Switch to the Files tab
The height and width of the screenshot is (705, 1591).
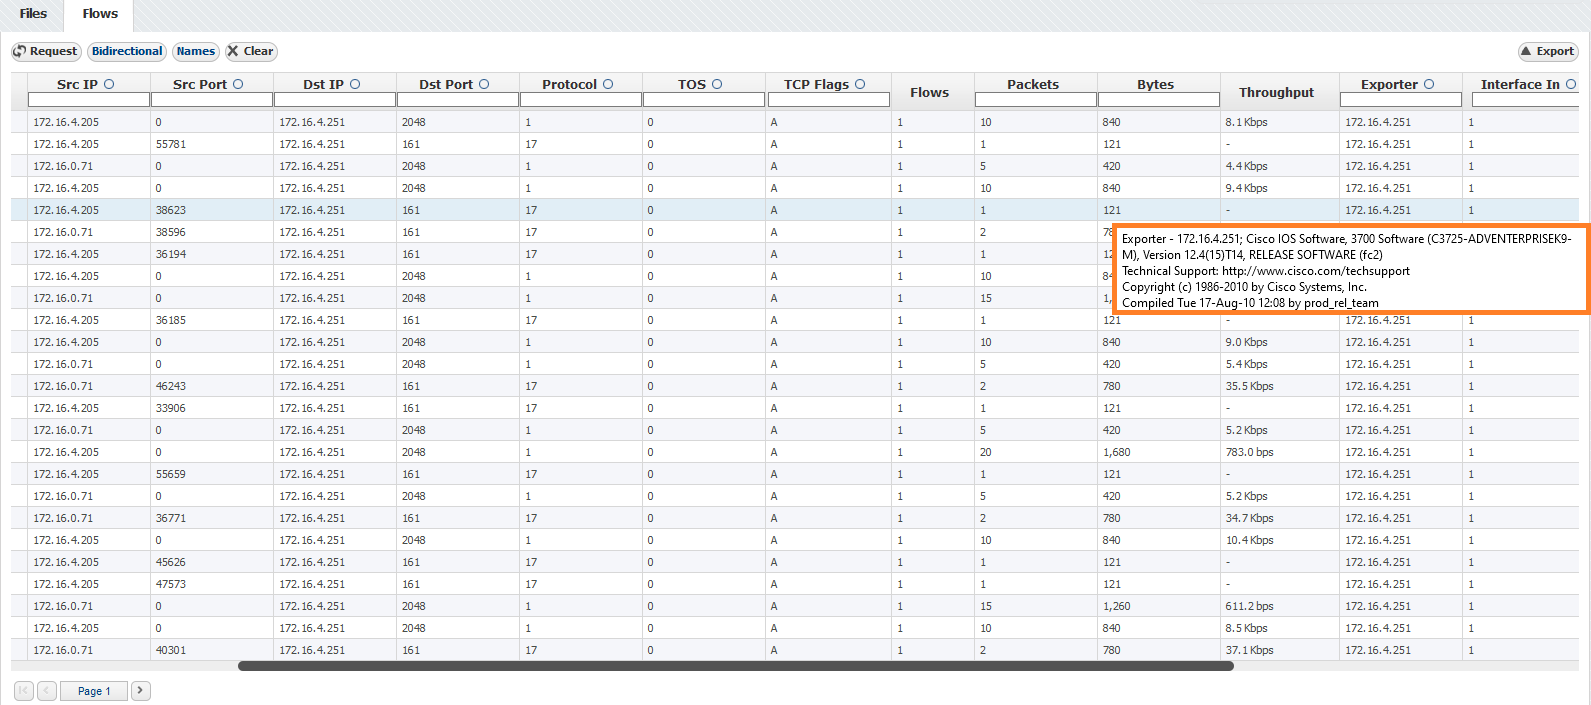(33, 14)
